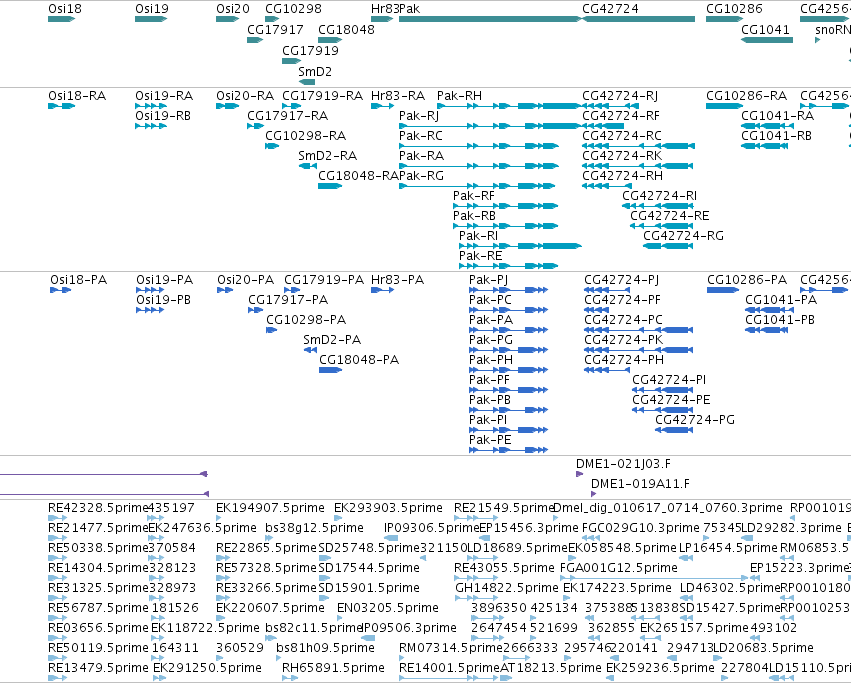The width and height of the screenshot is (851, 683).
Task: Select the CG17917 gene label
Action: [275, 29]
